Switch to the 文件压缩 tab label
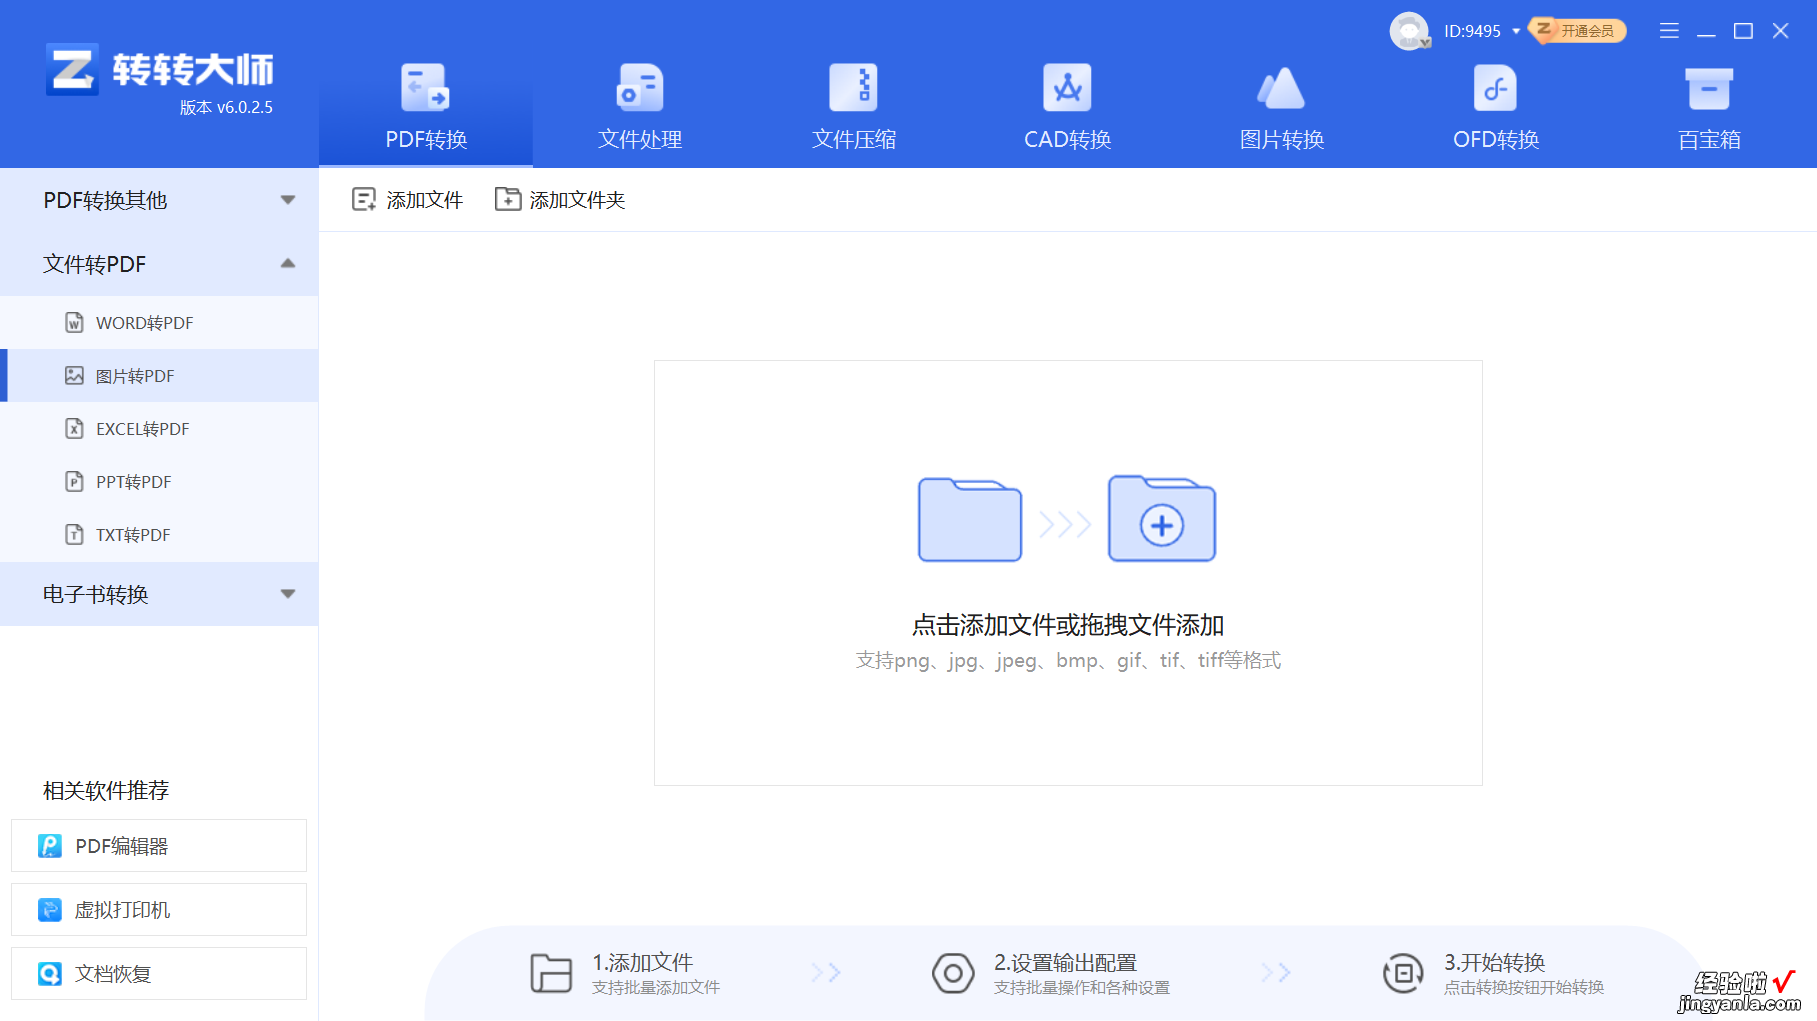Image resolution: width=1817 pixels, height=1021 pixels. tap(854, 139)
